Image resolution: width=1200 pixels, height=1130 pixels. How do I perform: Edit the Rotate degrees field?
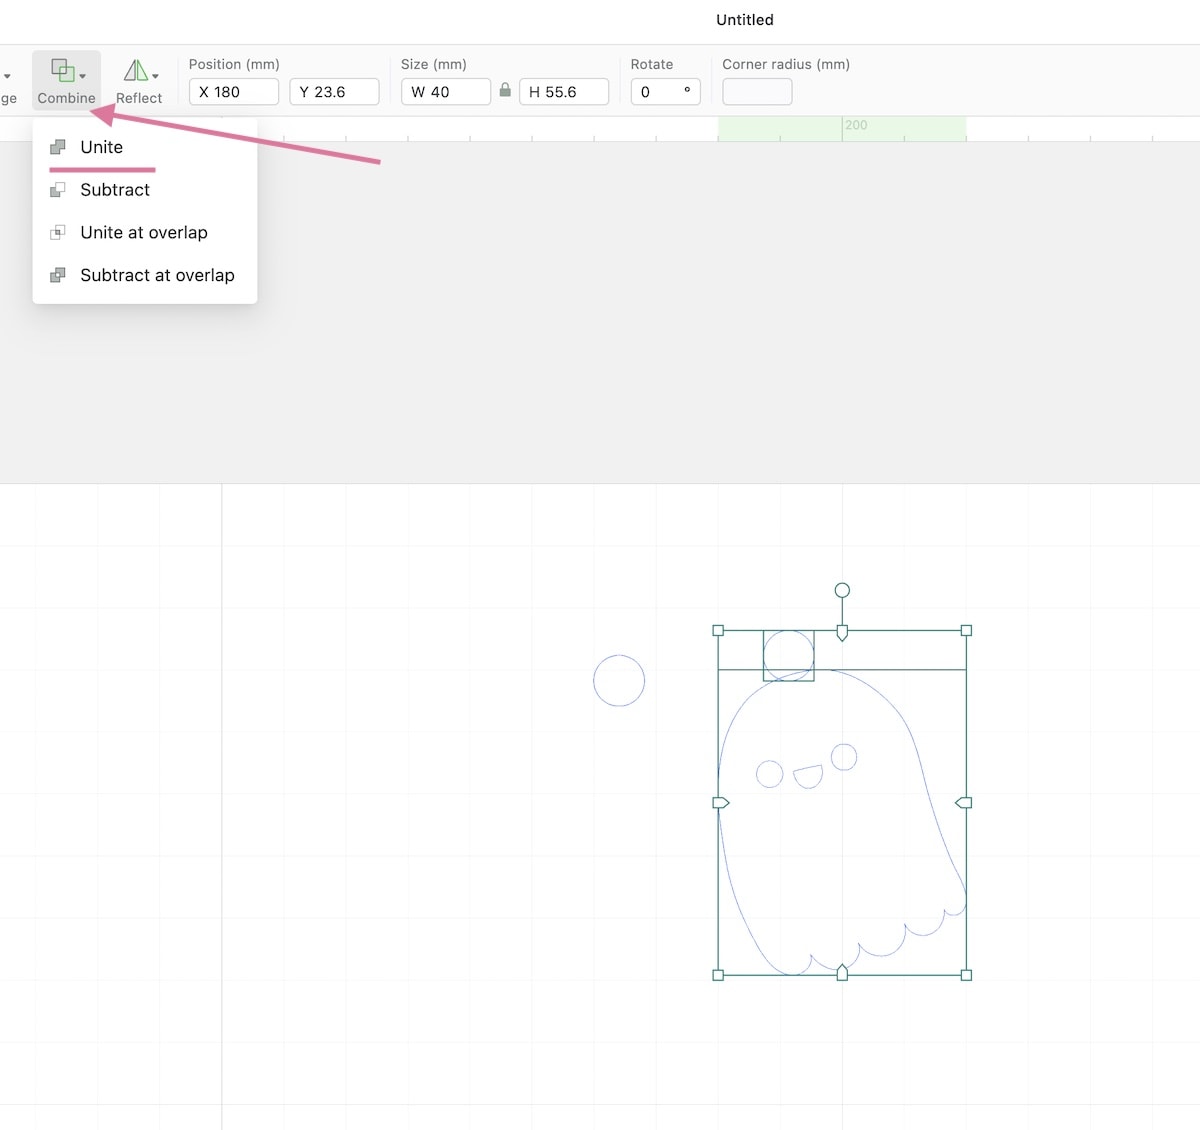(665, 92)
